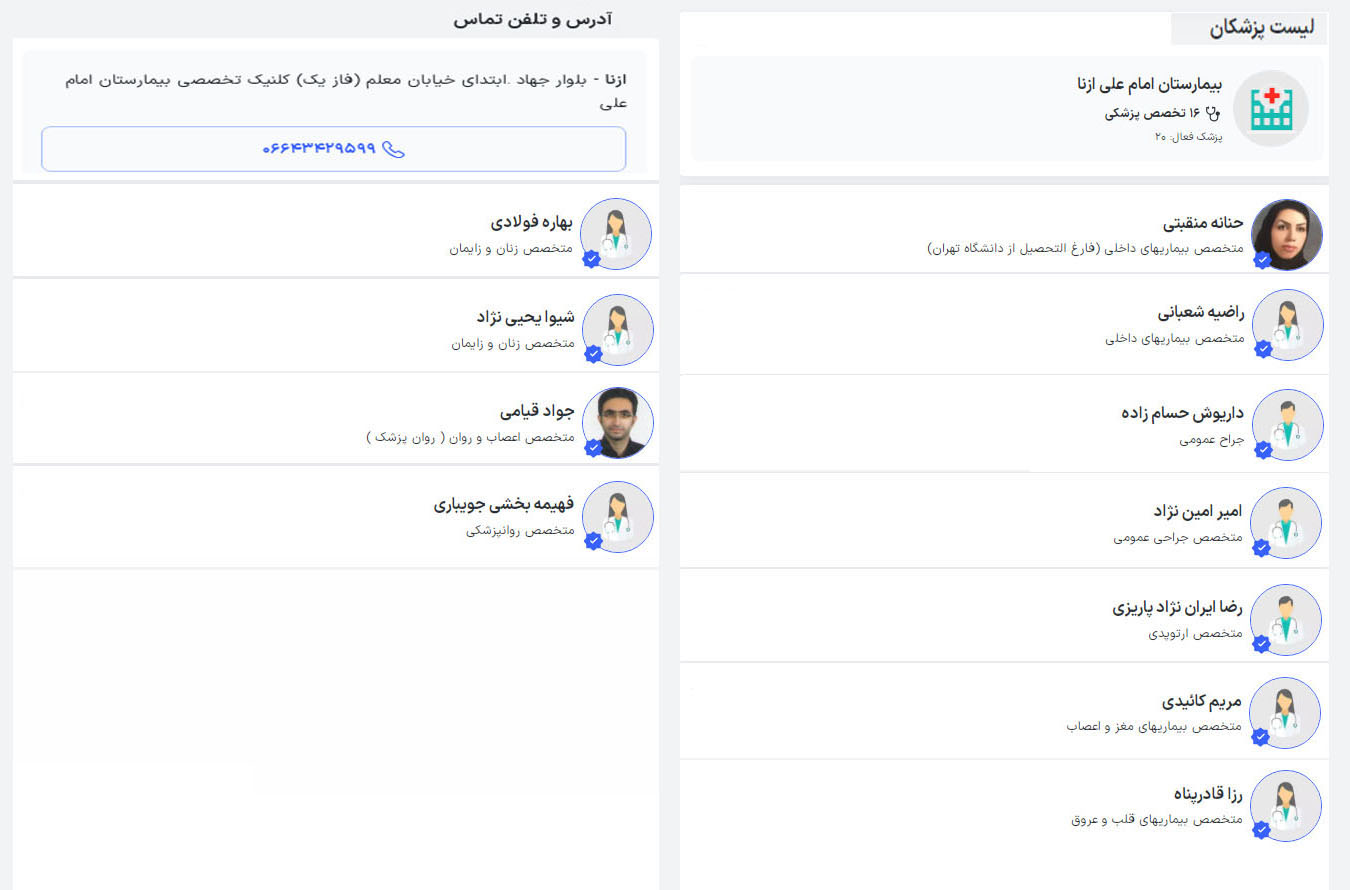Click جواد قیامی profile photo
Image resolution: width=1350 pixels, height=890 pixels.
[617, 423]
